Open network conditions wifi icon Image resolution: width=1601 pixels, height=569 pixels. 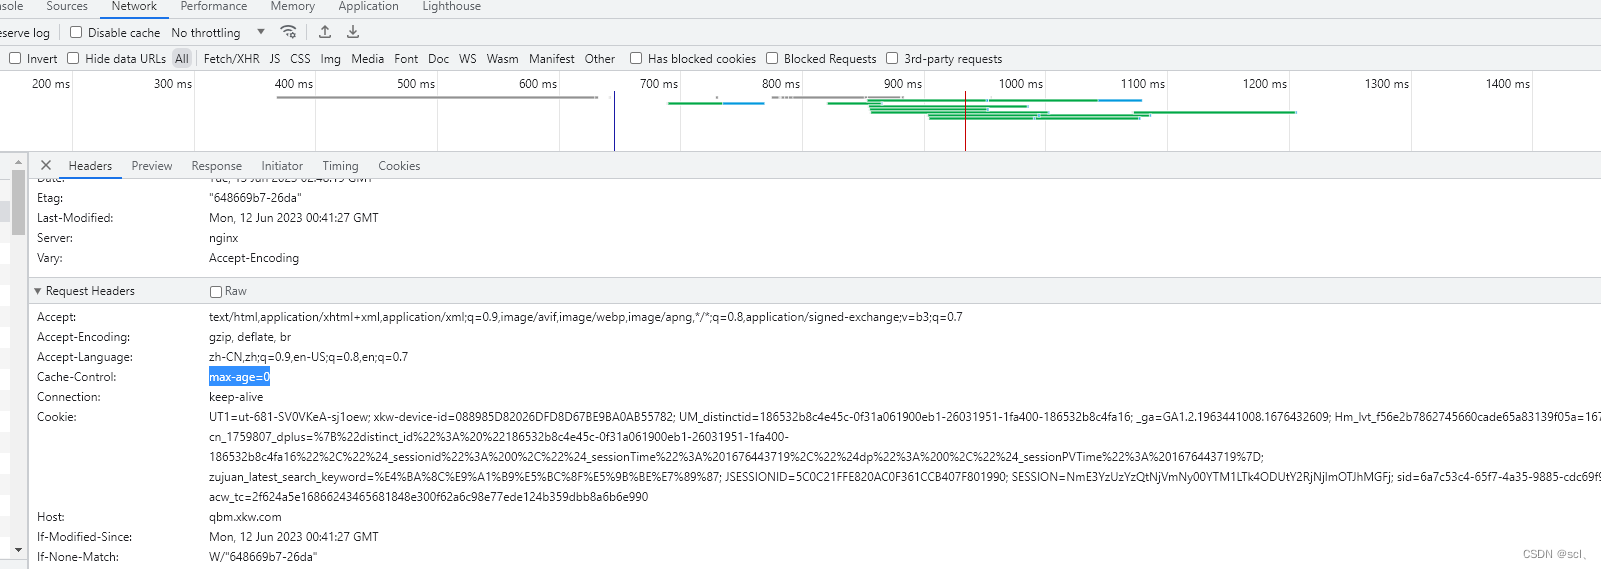coord(288,32)
